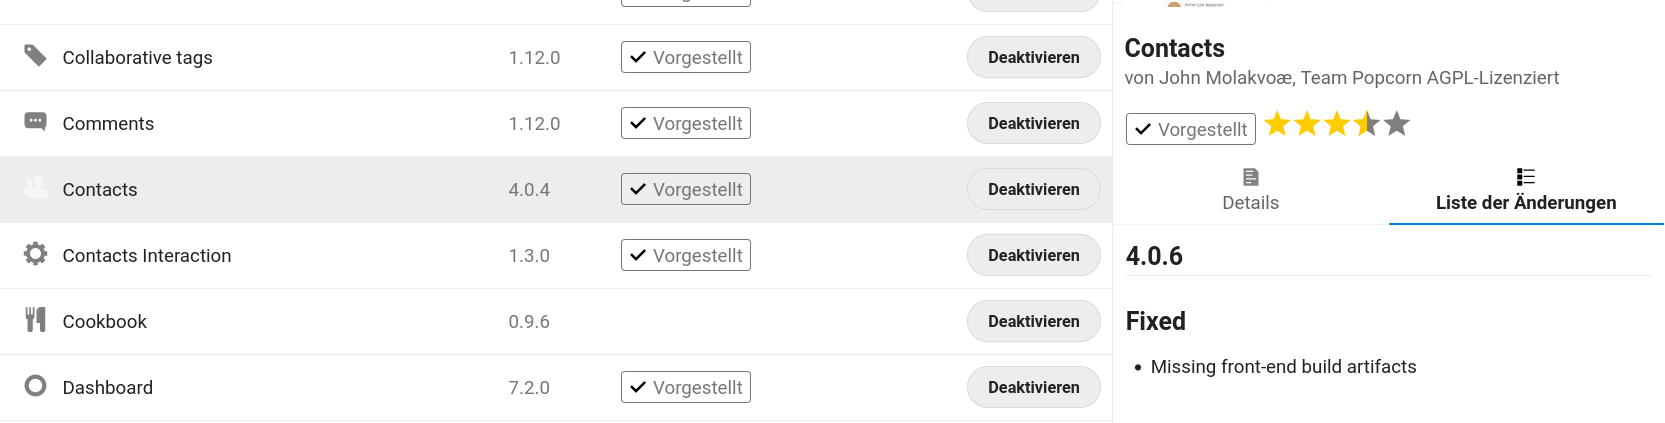1665x423 pixels.
Task: Click the Contacts star rating
Action: pyautogui.click(x=1336, y=124)
